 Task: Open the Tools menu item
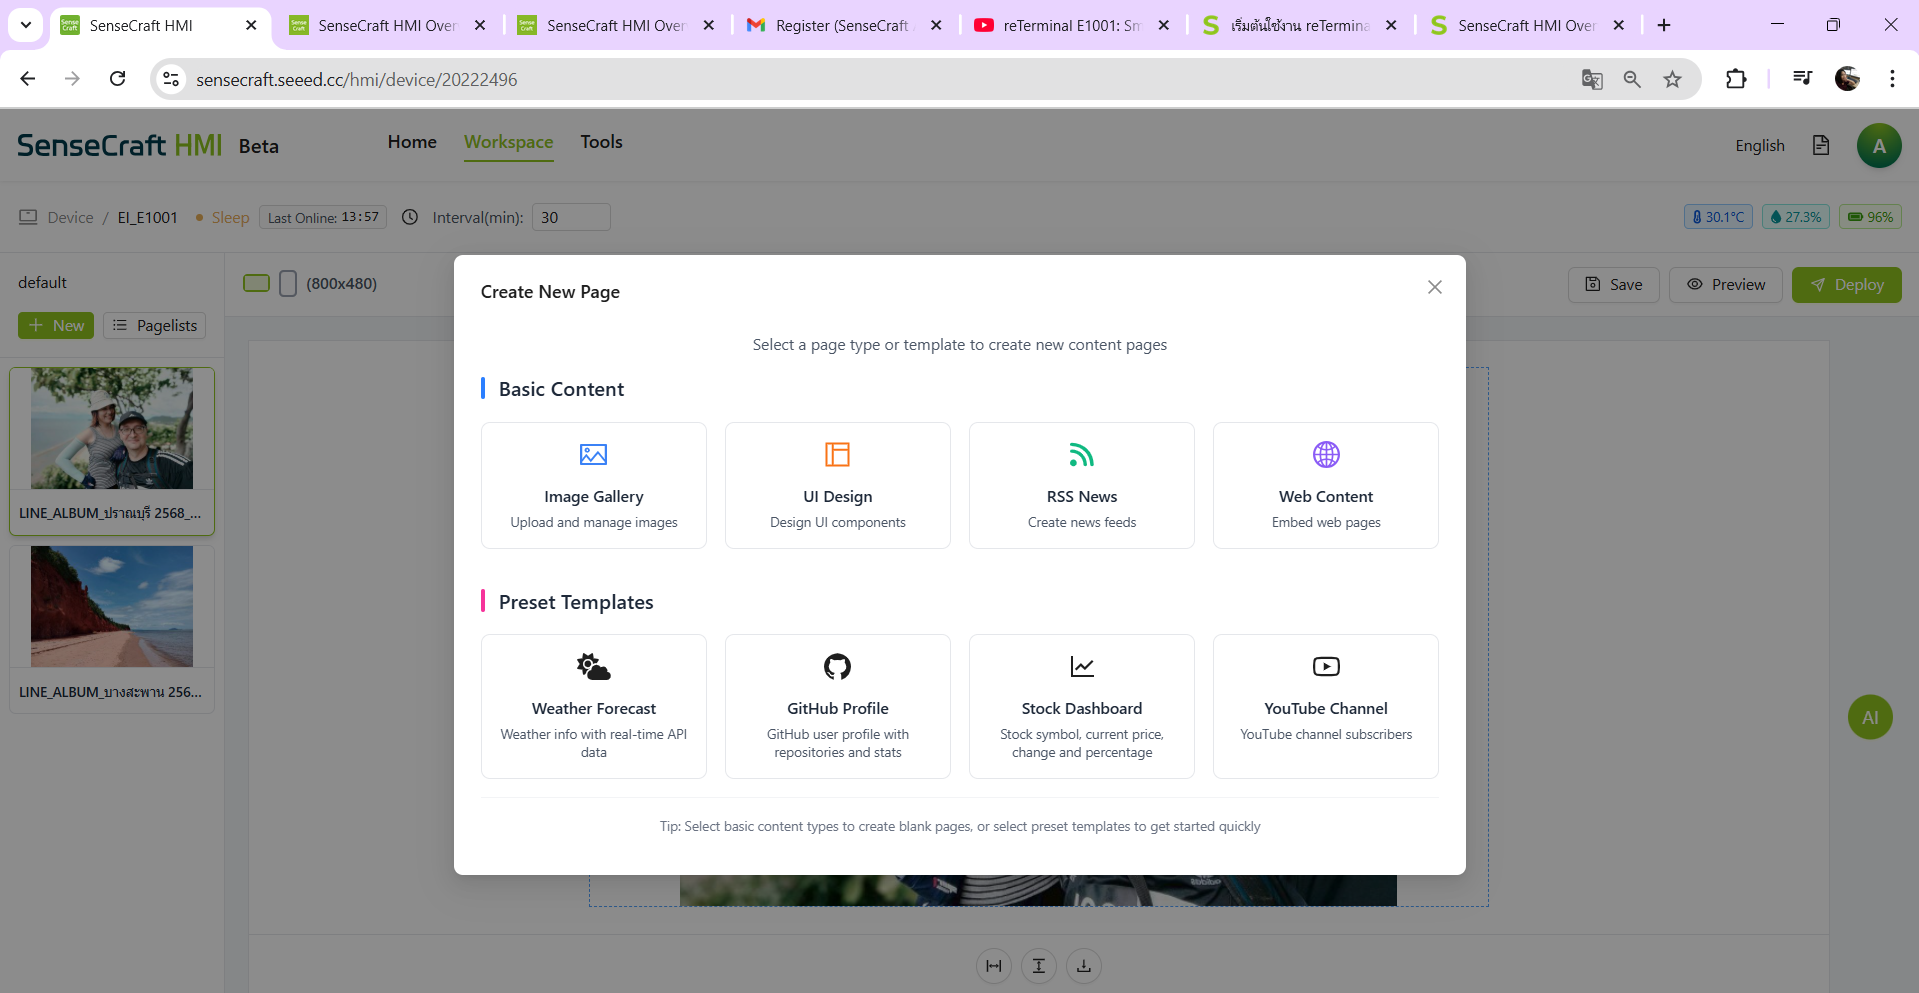[x=601, y=142]
